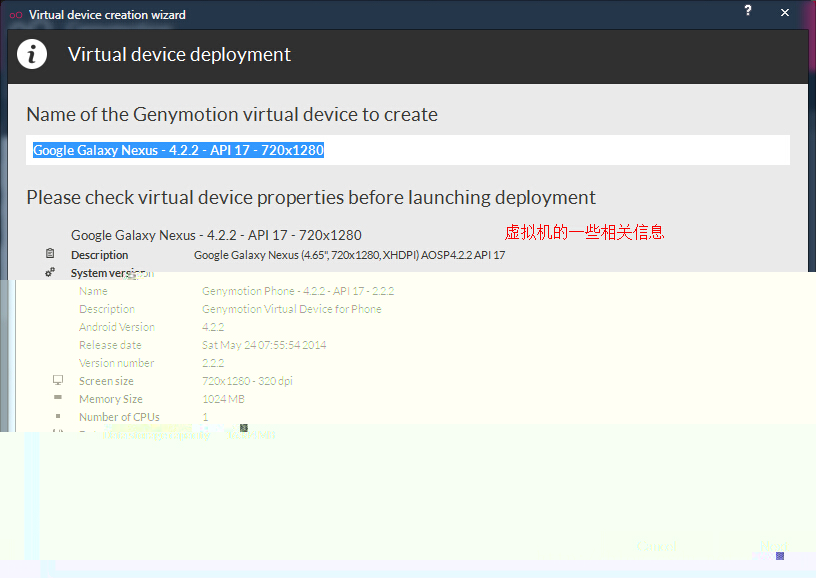Click the gears icon beside System version

coord(50,272)
